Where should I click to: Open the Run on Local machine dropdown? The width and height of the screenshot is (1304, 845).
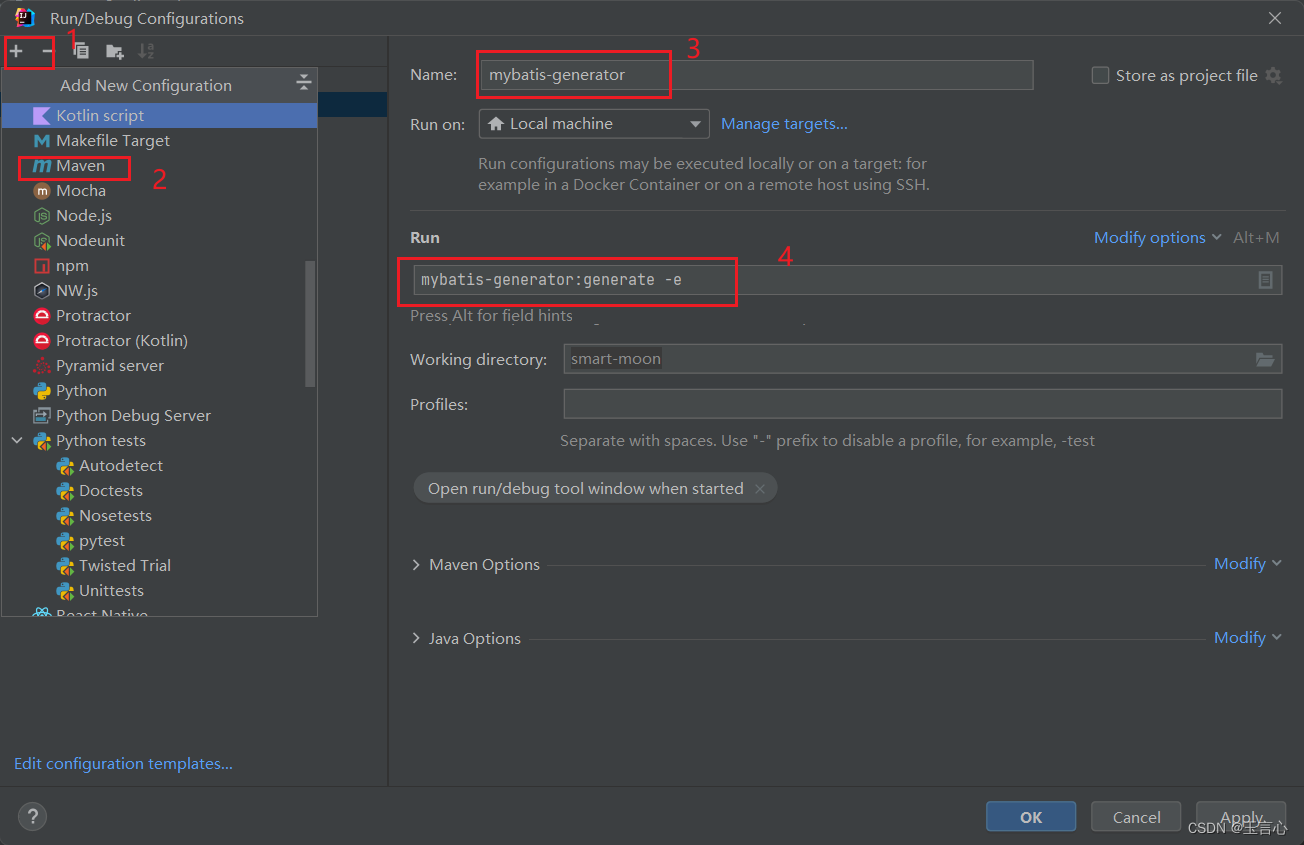point(594,124)
